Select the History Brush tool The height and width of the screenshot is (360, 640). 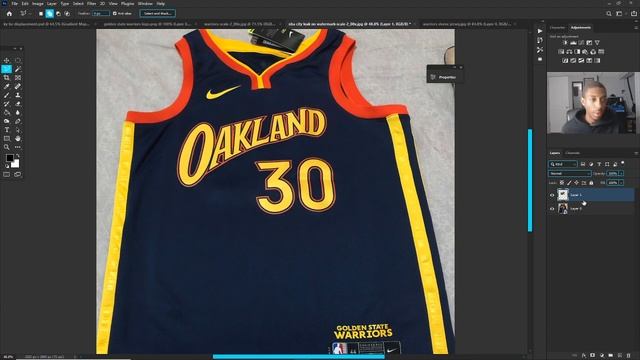coord(7,104)
